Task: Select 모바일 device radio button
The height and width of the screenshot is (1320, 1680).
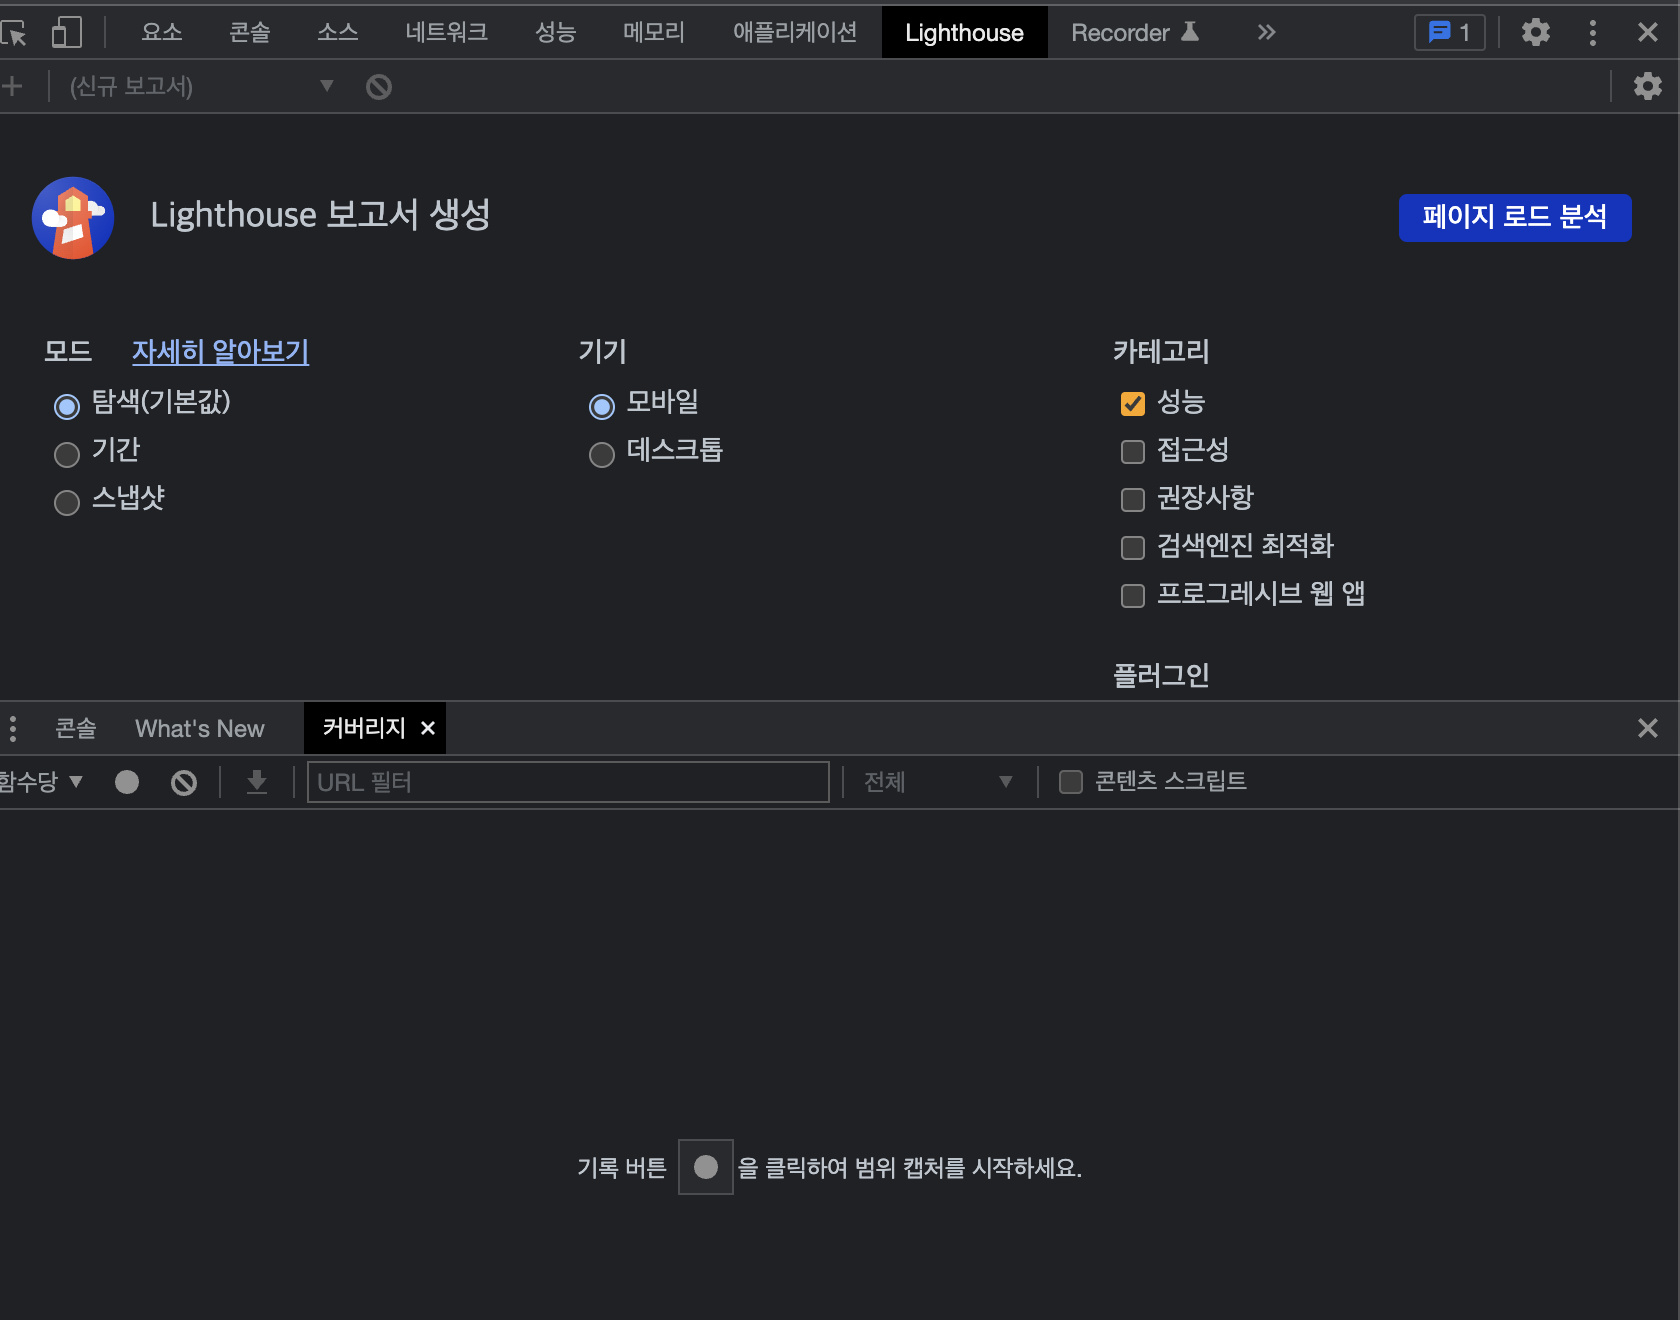Action: click(x=602, y=406)
